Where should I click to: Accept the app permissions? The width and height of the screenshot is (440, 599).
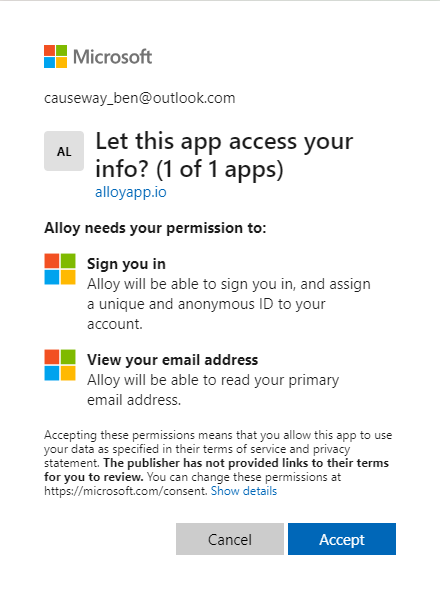coord(342,539)
